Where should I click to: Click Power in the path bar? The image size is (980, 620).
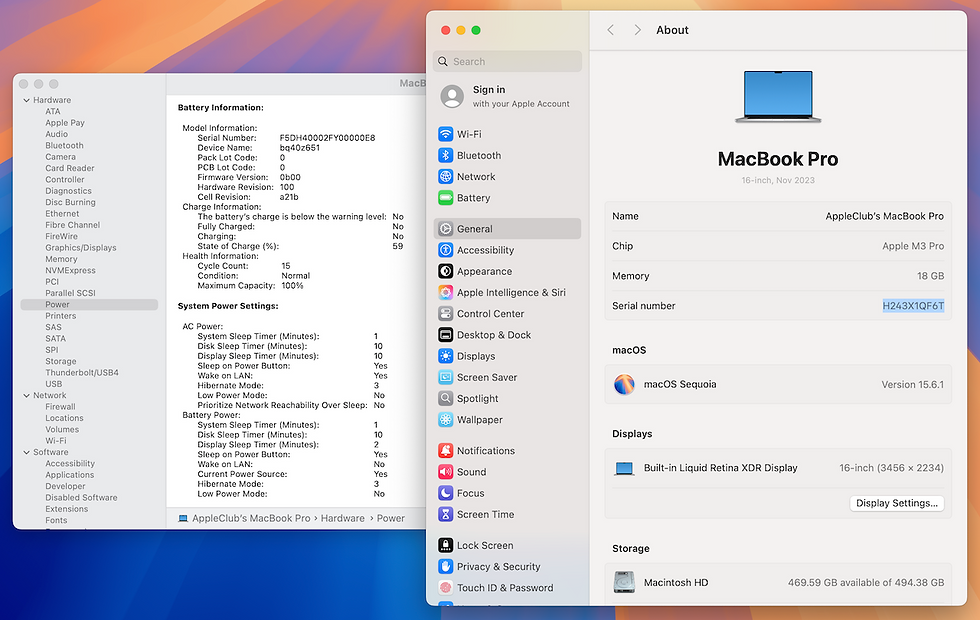tap(391, 518)
